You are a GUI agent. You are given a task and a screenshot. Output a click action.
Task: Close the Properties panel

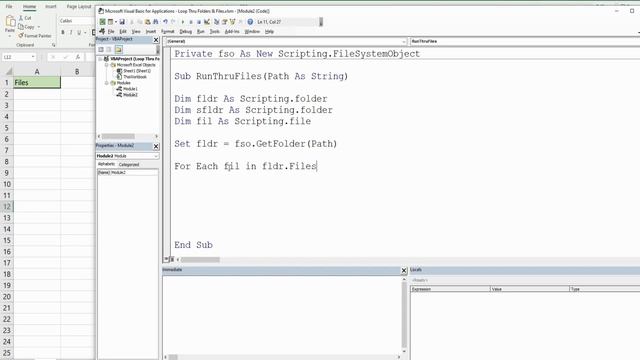(156, 146)
